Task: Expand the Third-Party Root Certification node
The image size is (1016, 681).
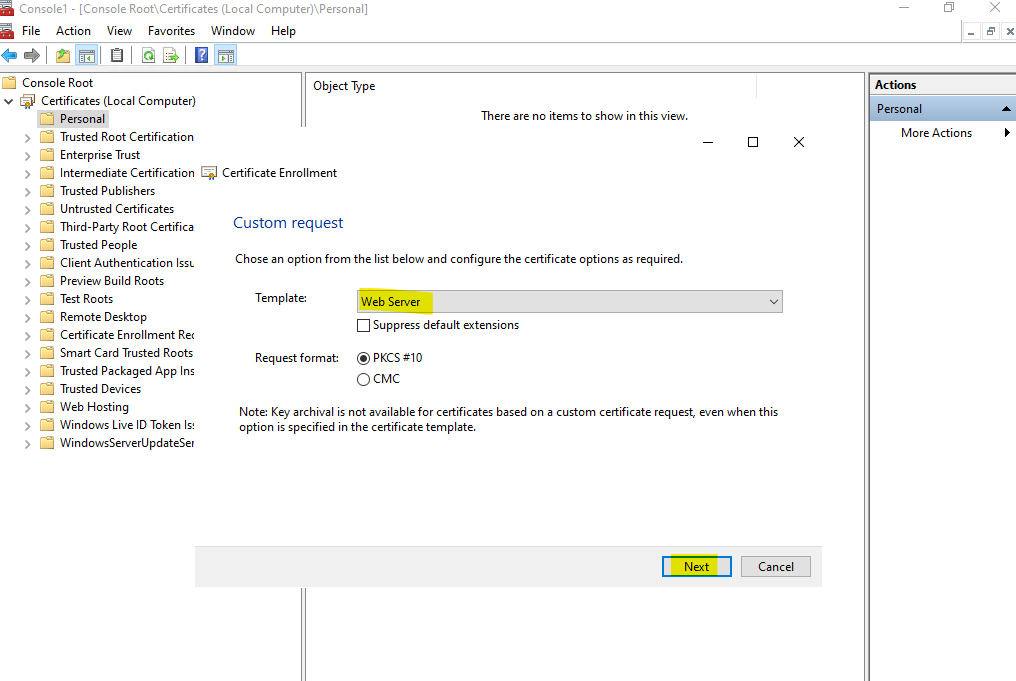Action: point(27,228)
